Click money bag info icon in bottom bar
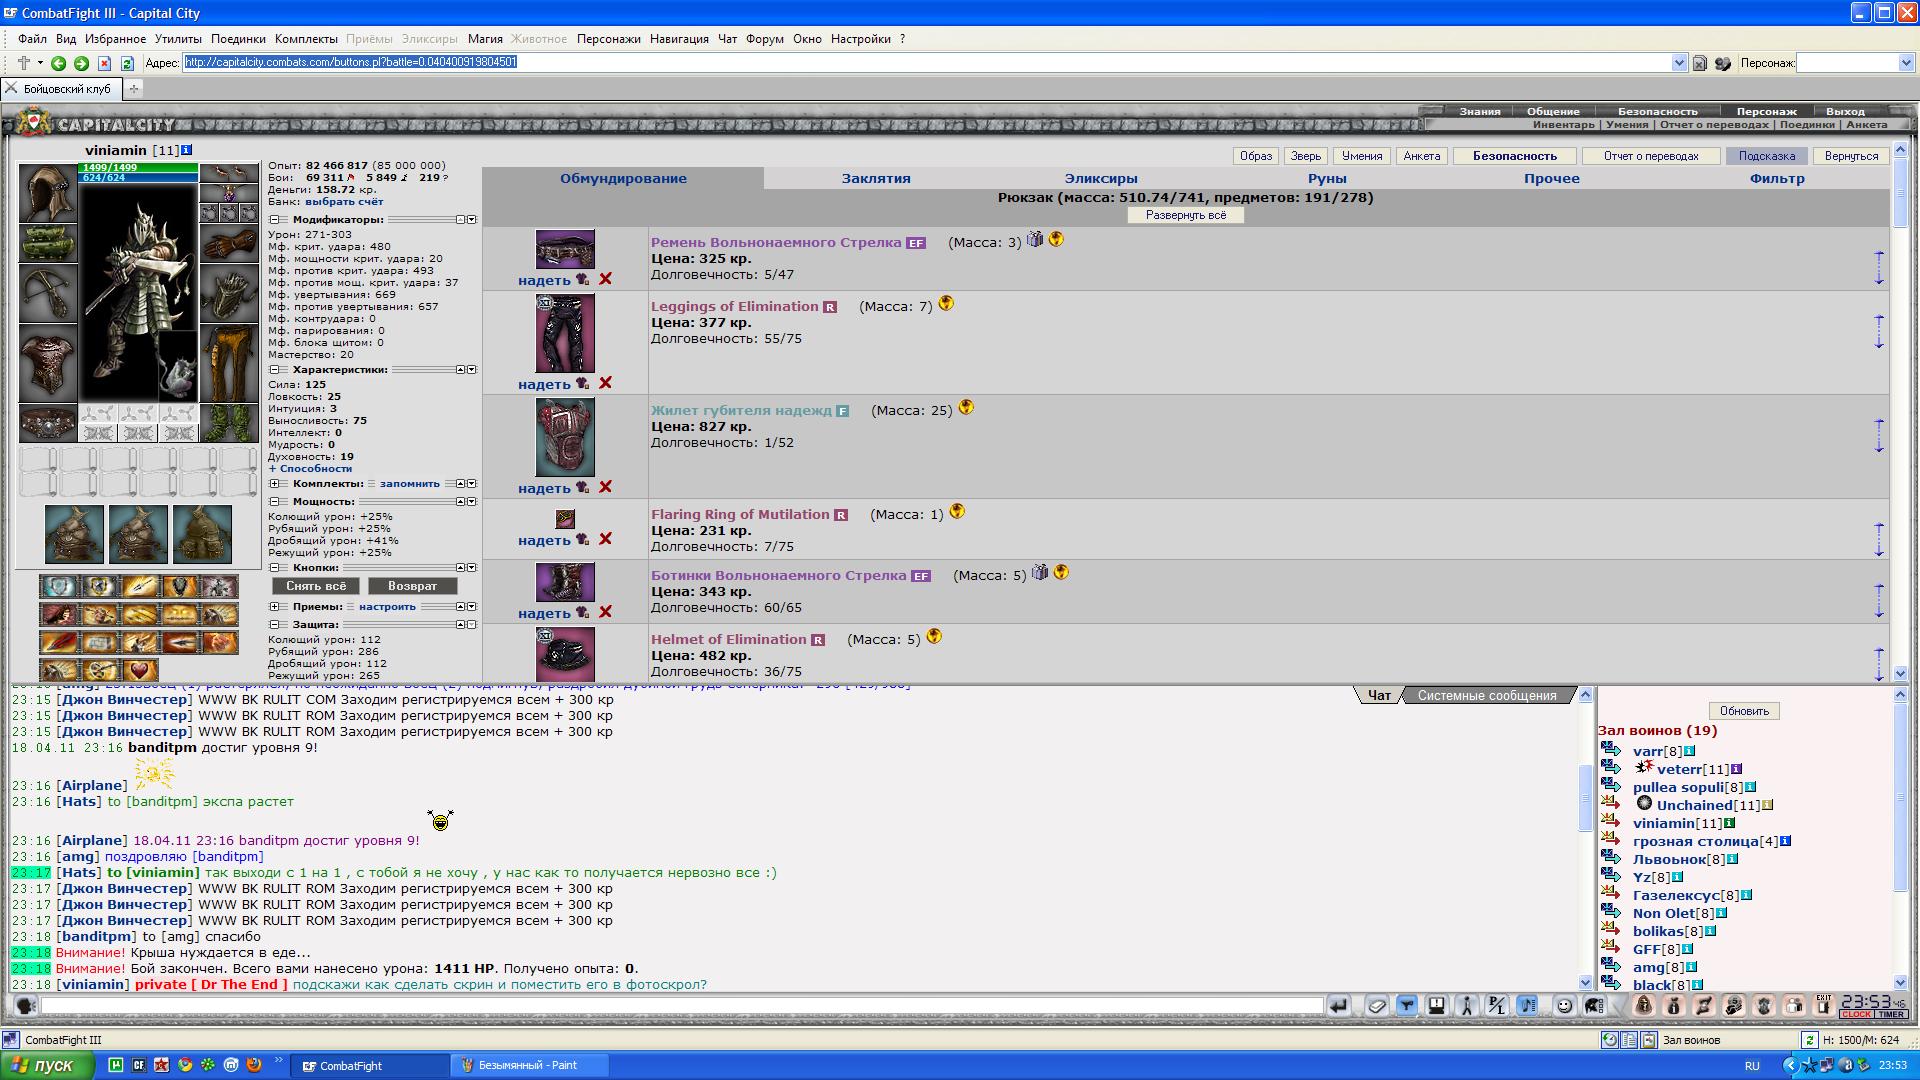Screen dimensions: 1920x1080 click(x=1674, y=1005)
